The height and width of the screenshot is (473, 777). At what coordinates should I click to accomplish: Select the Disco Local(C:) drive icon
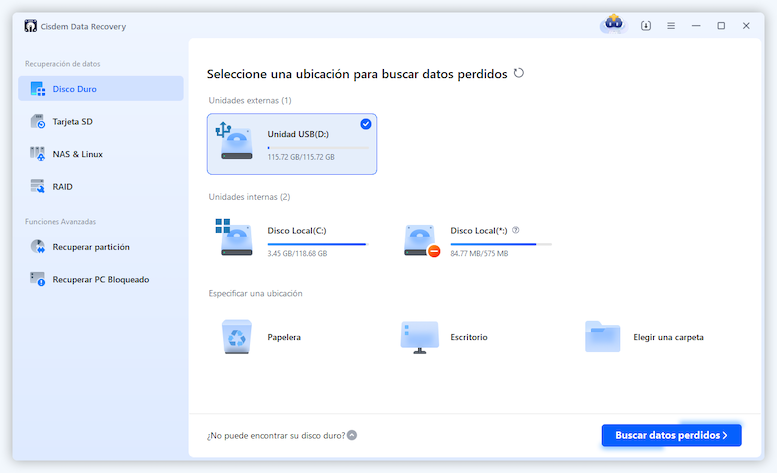pyautogui.click(x=236, y=241)
